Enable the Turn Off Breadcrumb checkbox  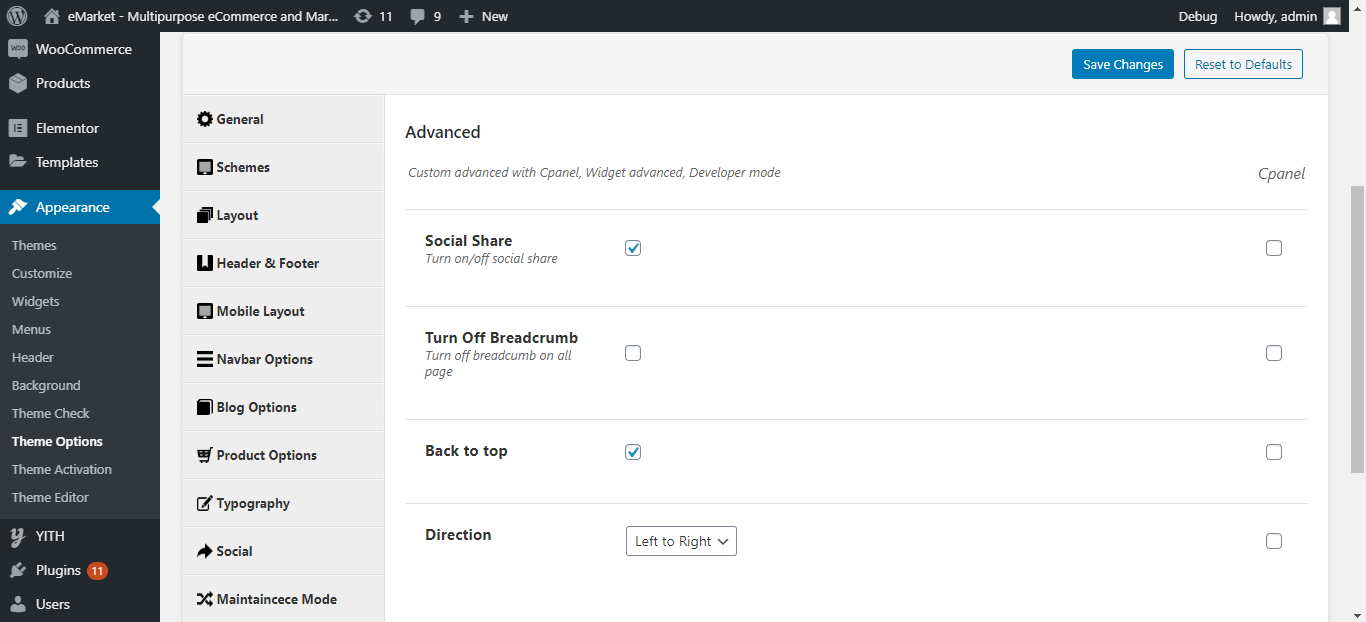[x=633, y=353]
